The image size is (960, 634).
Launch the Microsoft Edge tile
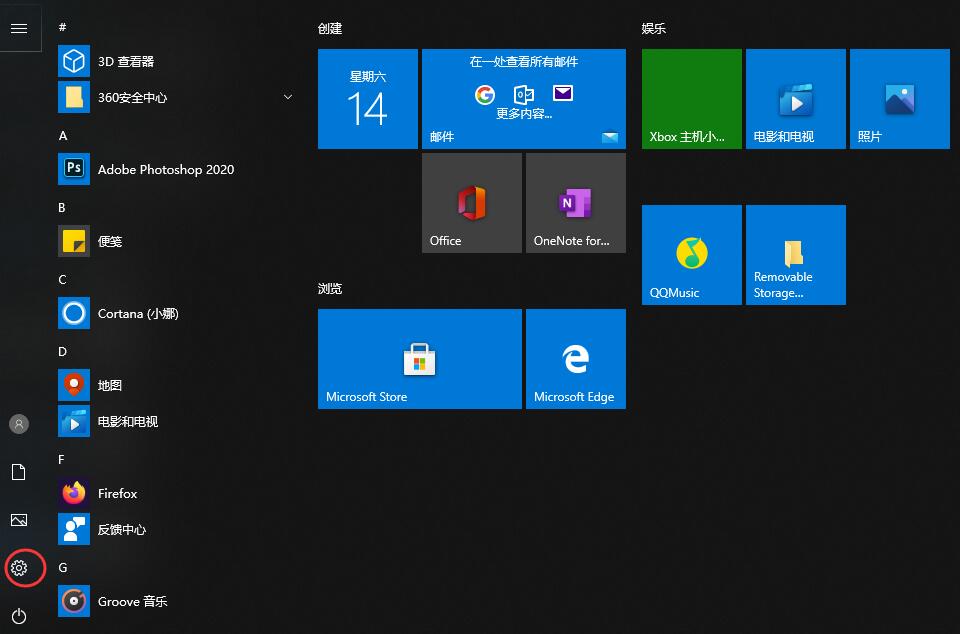[x=576, y=359]
